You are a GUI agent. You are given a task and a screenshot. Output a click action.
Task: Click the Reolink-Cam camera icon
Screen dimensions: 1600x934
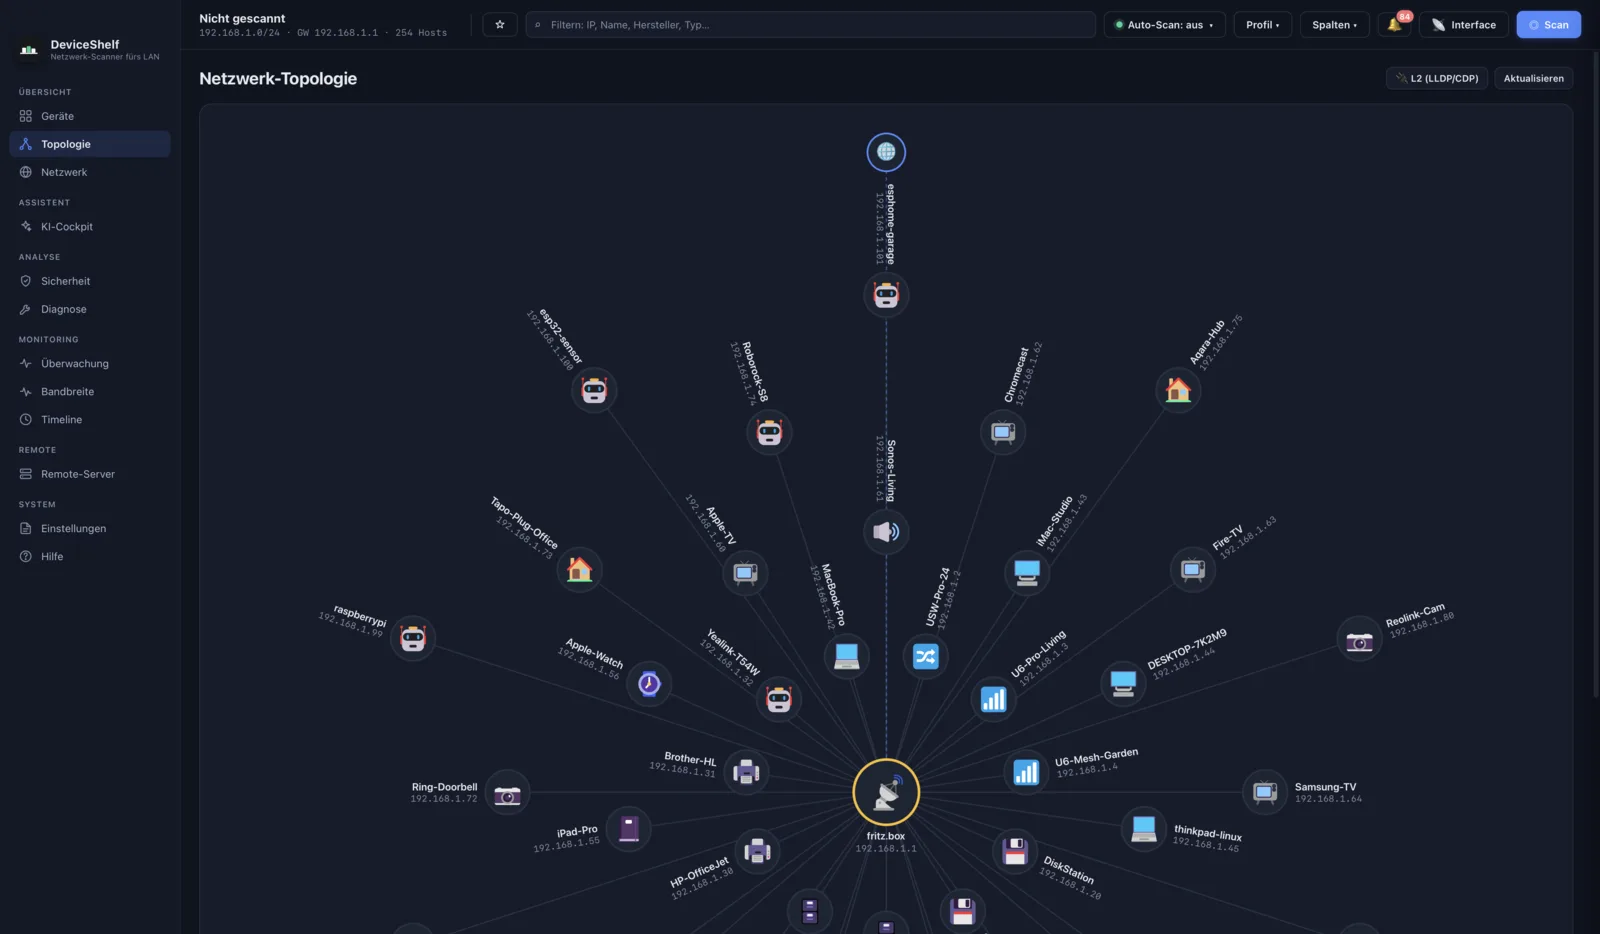(1359, 639)
